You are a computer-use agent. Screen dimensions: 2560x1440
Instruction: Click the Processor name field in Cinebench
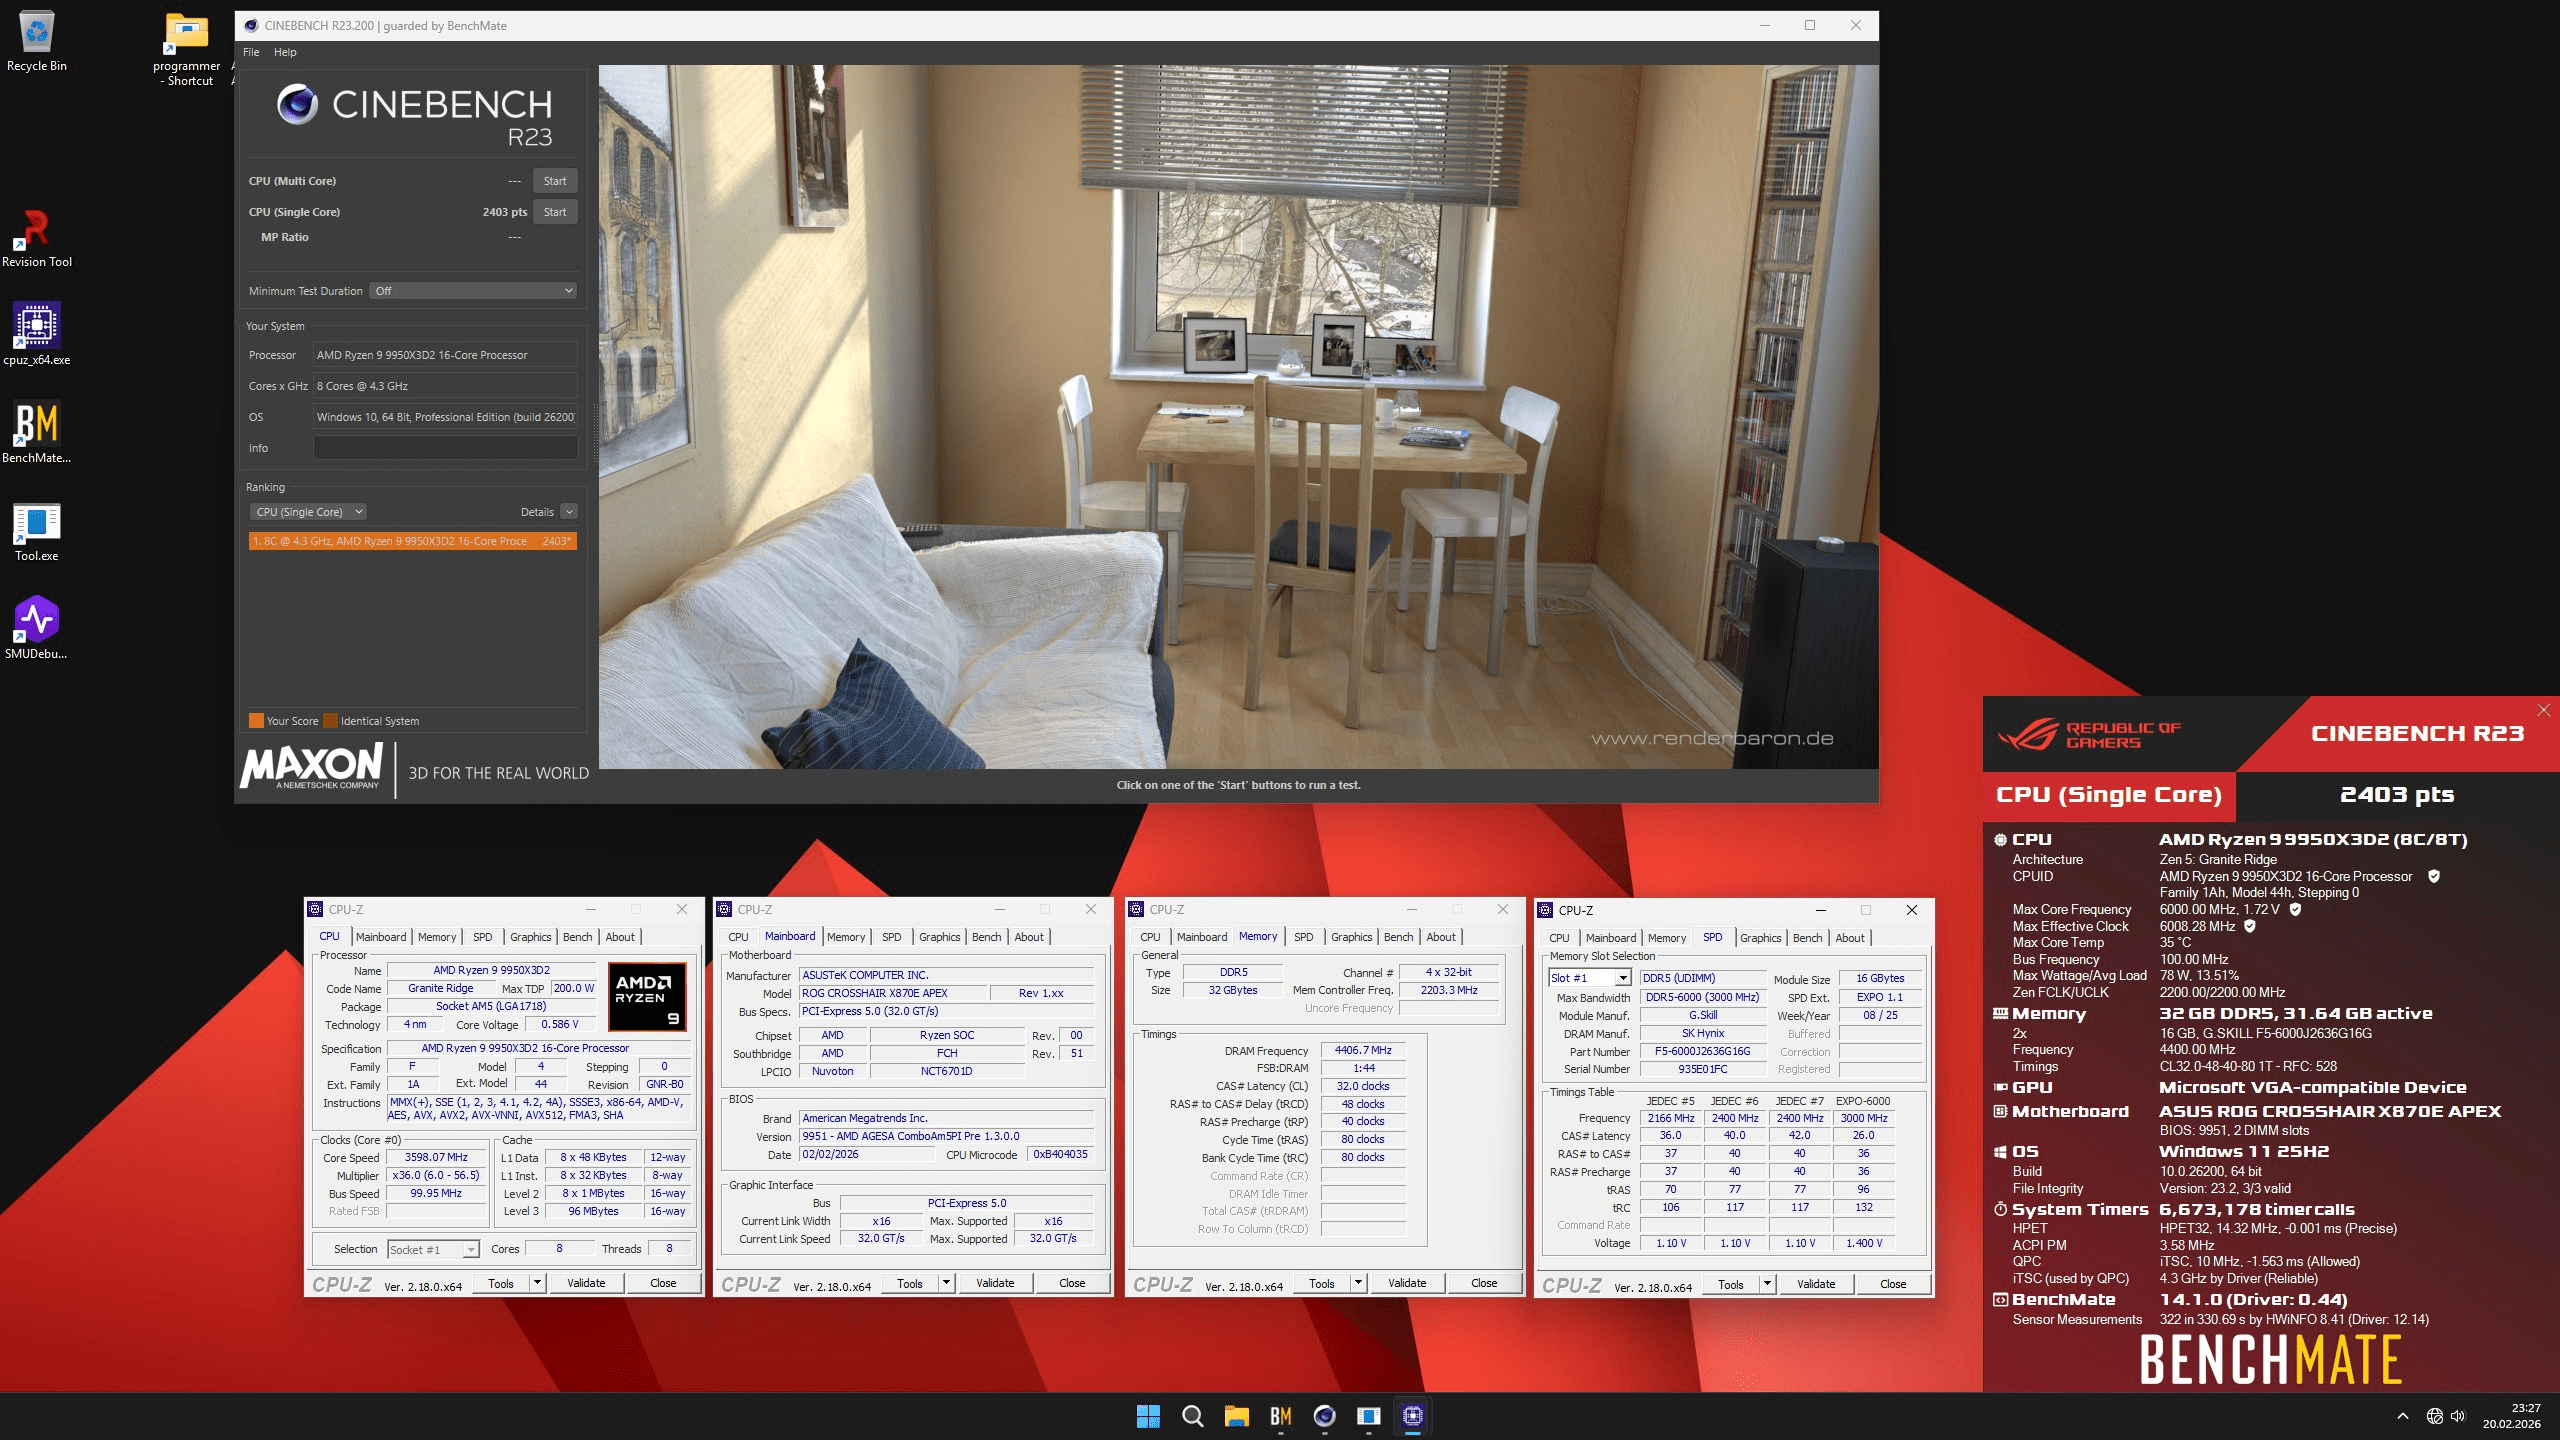tap(445, 355)
